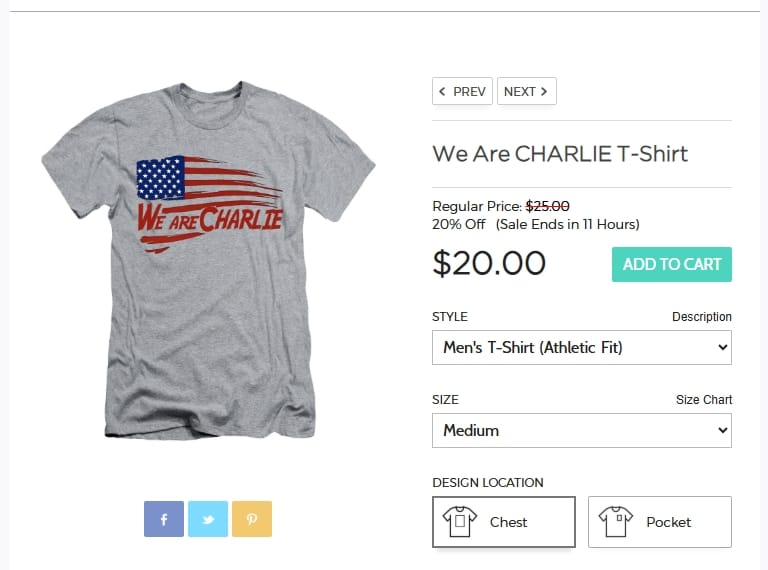The width and height of the screenshot is (768, 570).
Task: Add the shirt to cart
Action: coord(672,265)
